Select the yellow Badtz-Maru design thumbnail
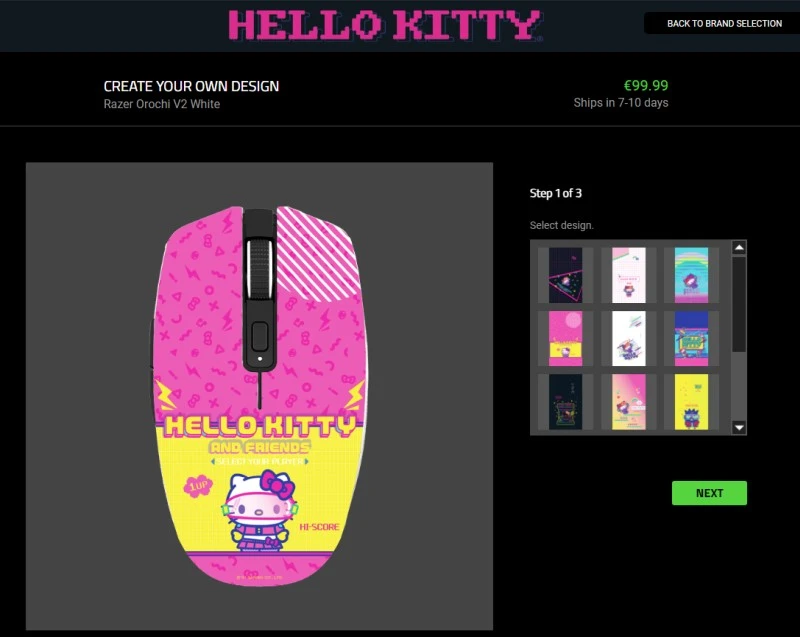Image resolution: width=800 pixels, height=637 pixels. pyautogui.click(x=690, y=400)
